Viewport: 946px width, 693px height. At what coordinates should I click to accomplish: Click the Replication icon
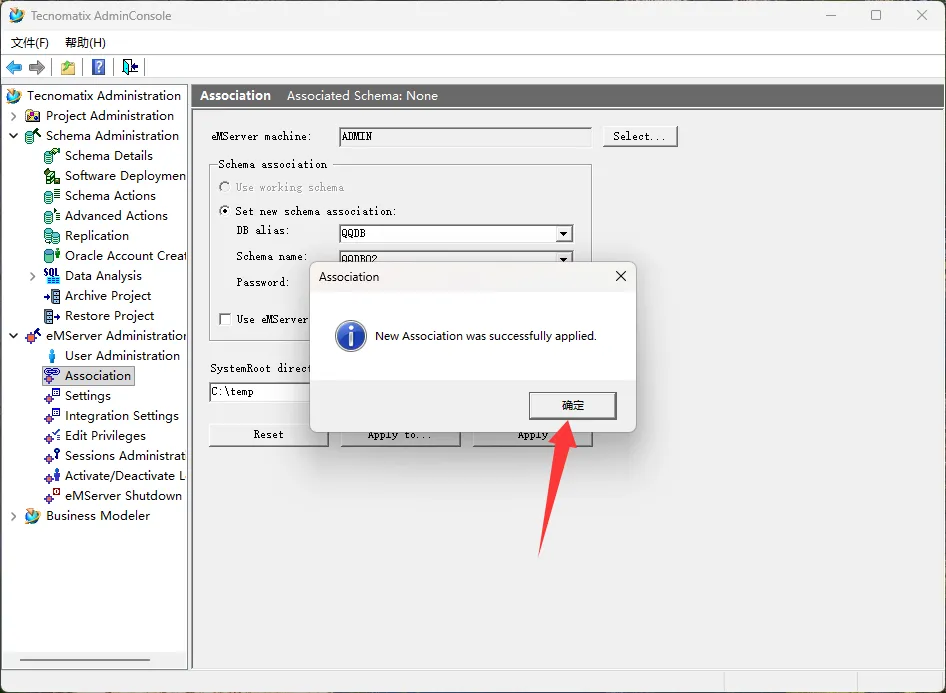[x=52, y=236]
